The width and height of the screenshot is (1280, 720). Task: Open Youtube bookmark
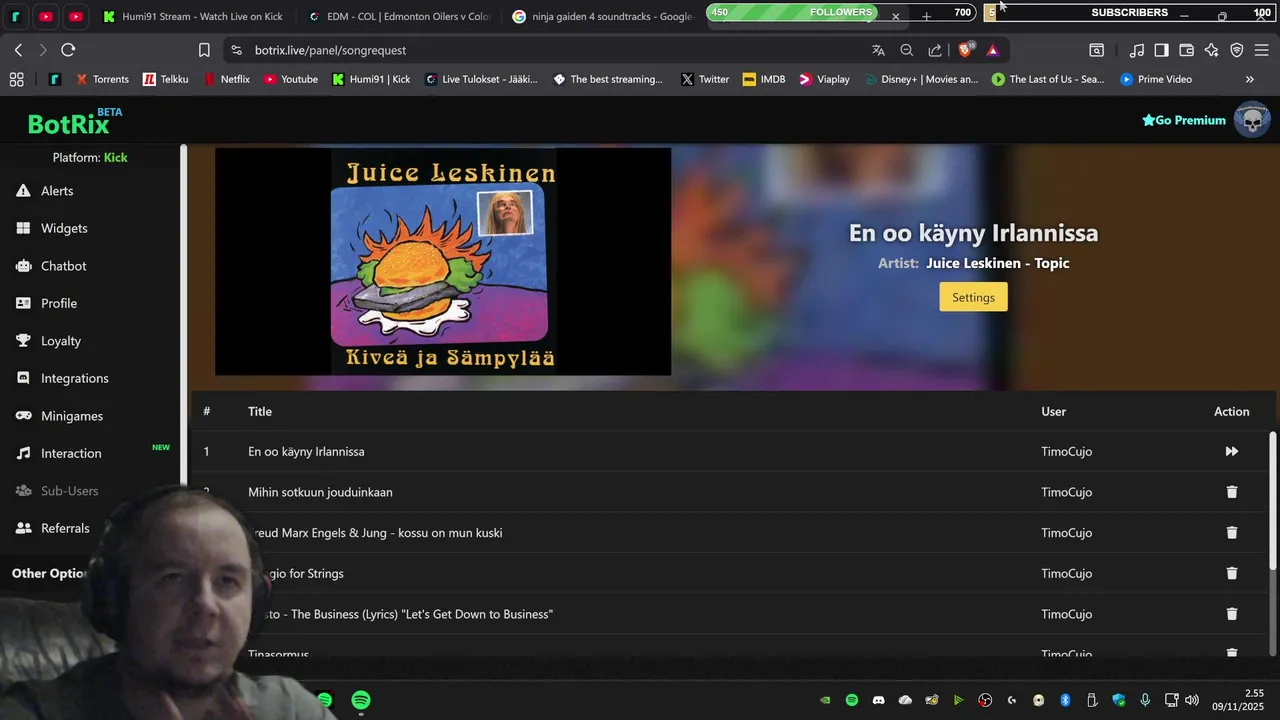[290, 79]
